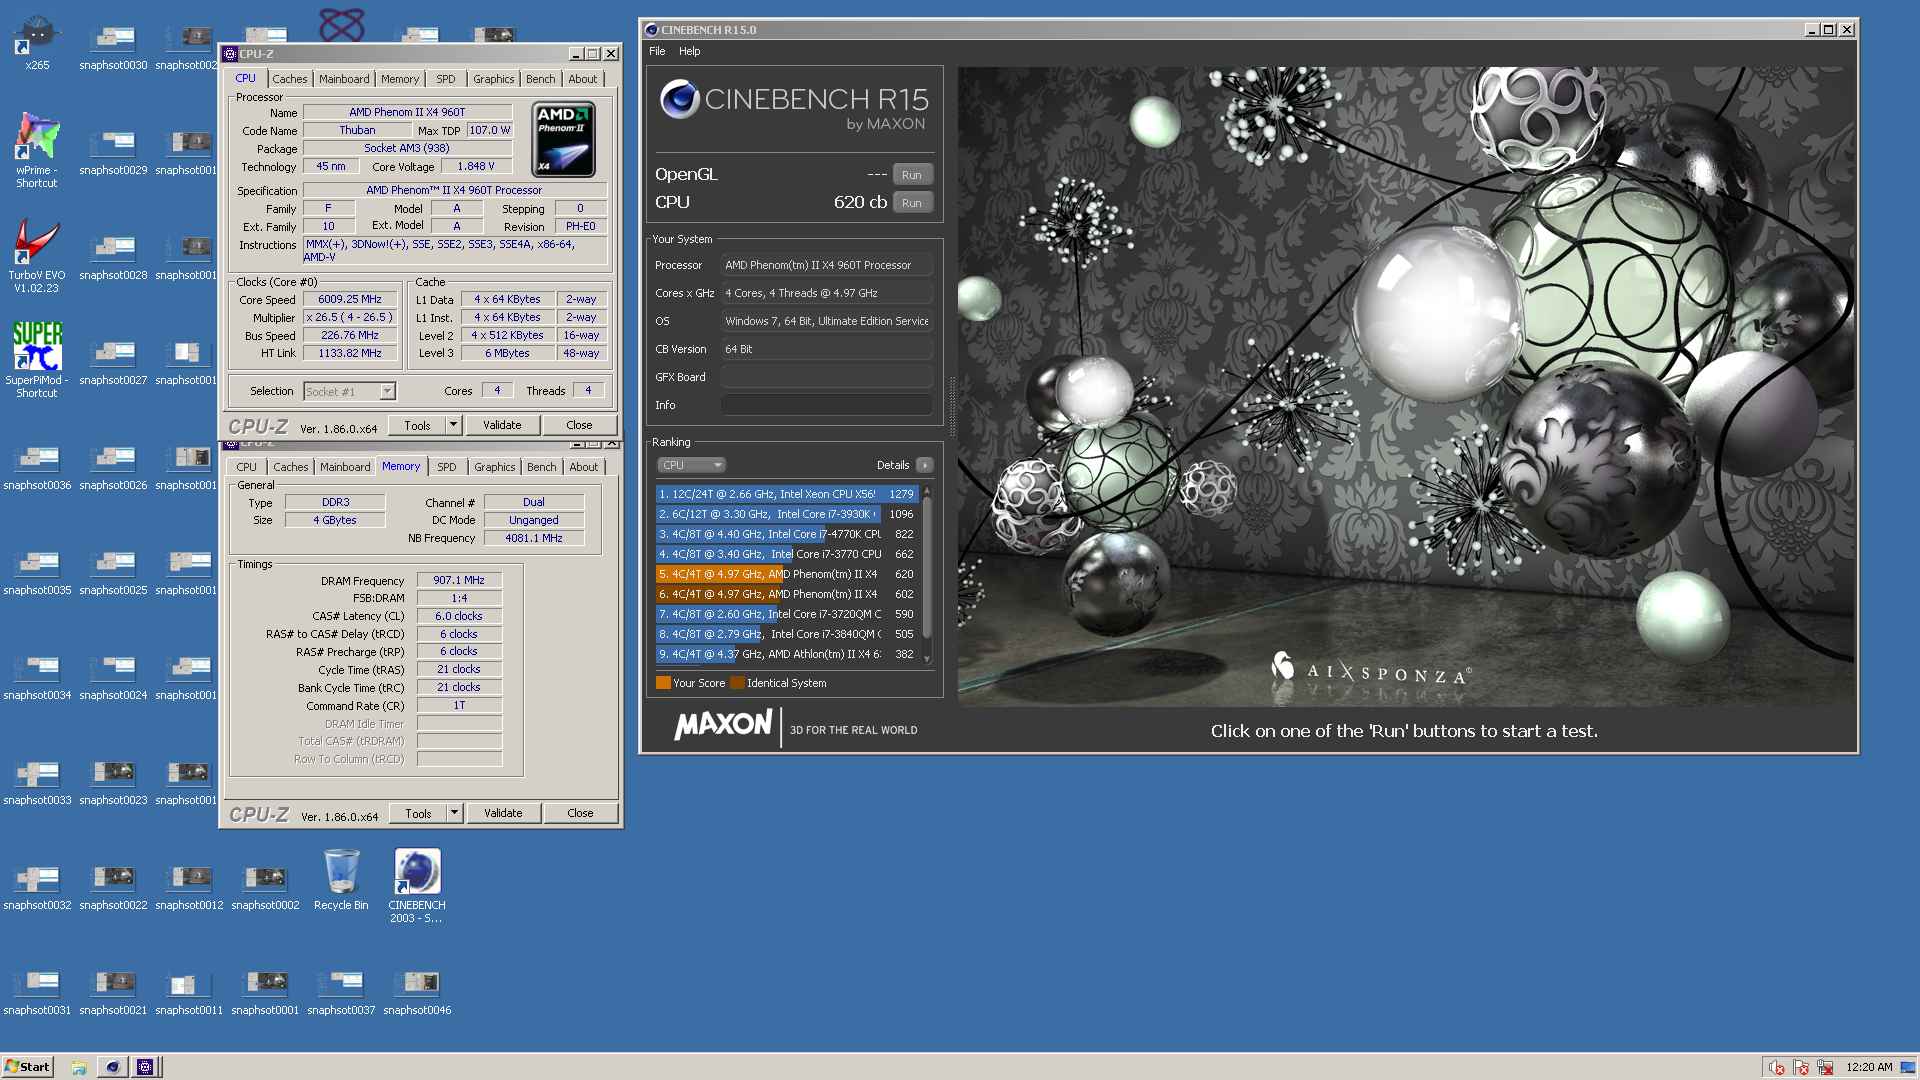Open the CINEBENCH 2003 desktop shortcut
The width and height of the screenshot is (1920, 1080).
click(x=417, y=885)
